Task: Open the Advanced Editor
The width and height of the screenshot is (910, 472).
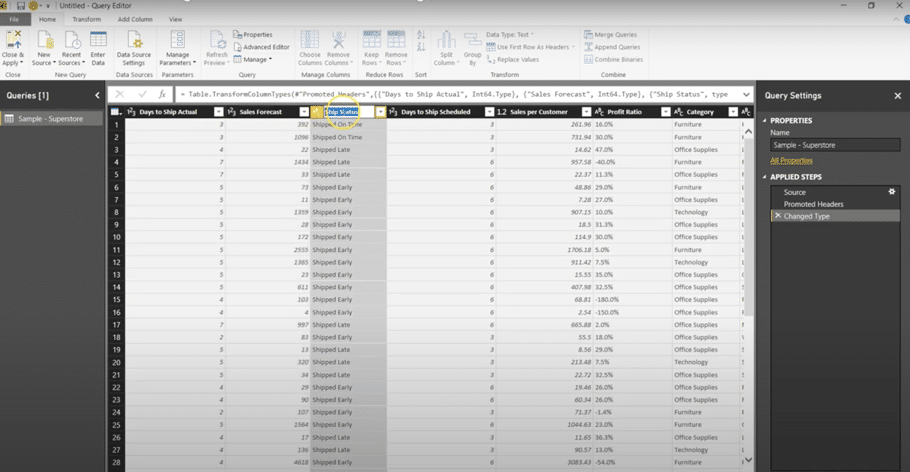Action: [x=261, y=47]
